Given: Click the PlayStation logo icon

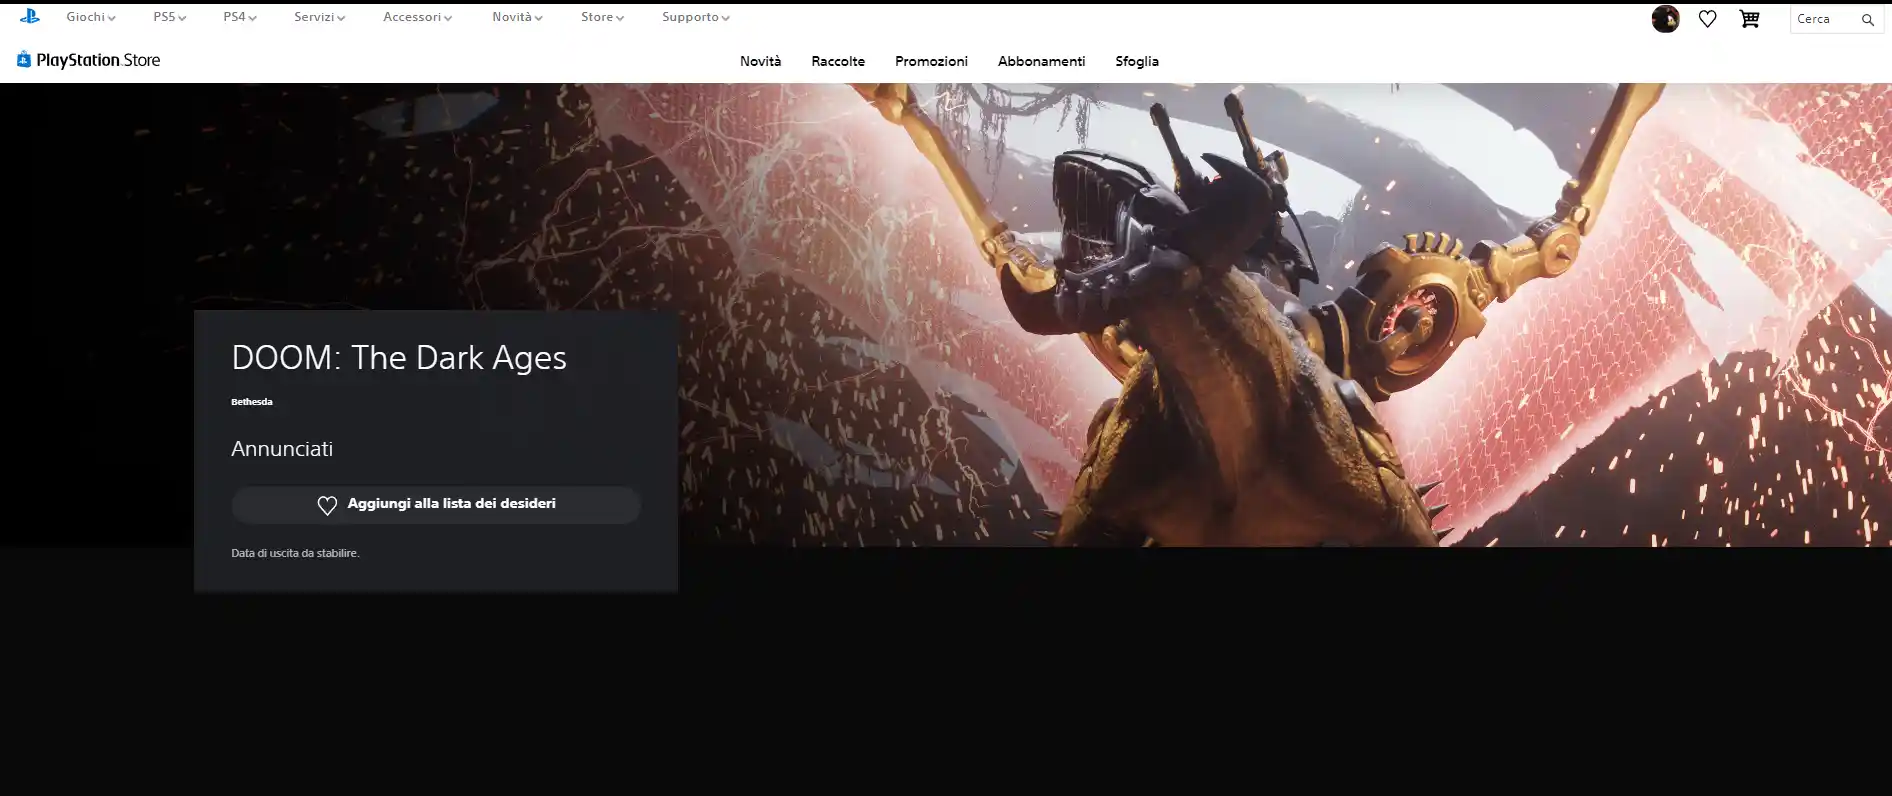Looking at the screenshot, I should point(30,16).
